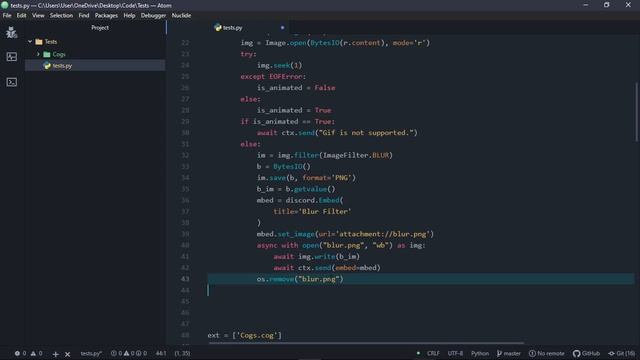This screenshot has height=360, width=640.
Task: Click line number 48 in gutter
Action: [185, 336]
